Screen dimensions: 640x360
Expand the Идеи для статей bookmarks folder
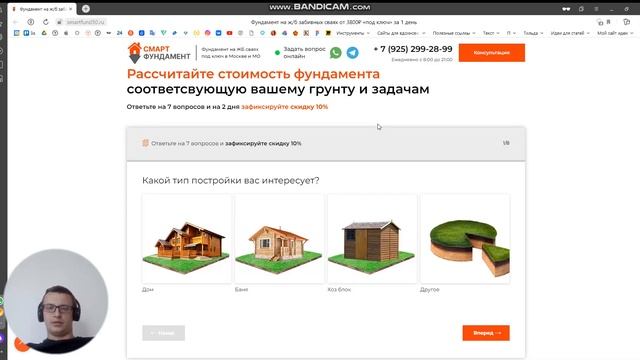click(x=570, y=33)
